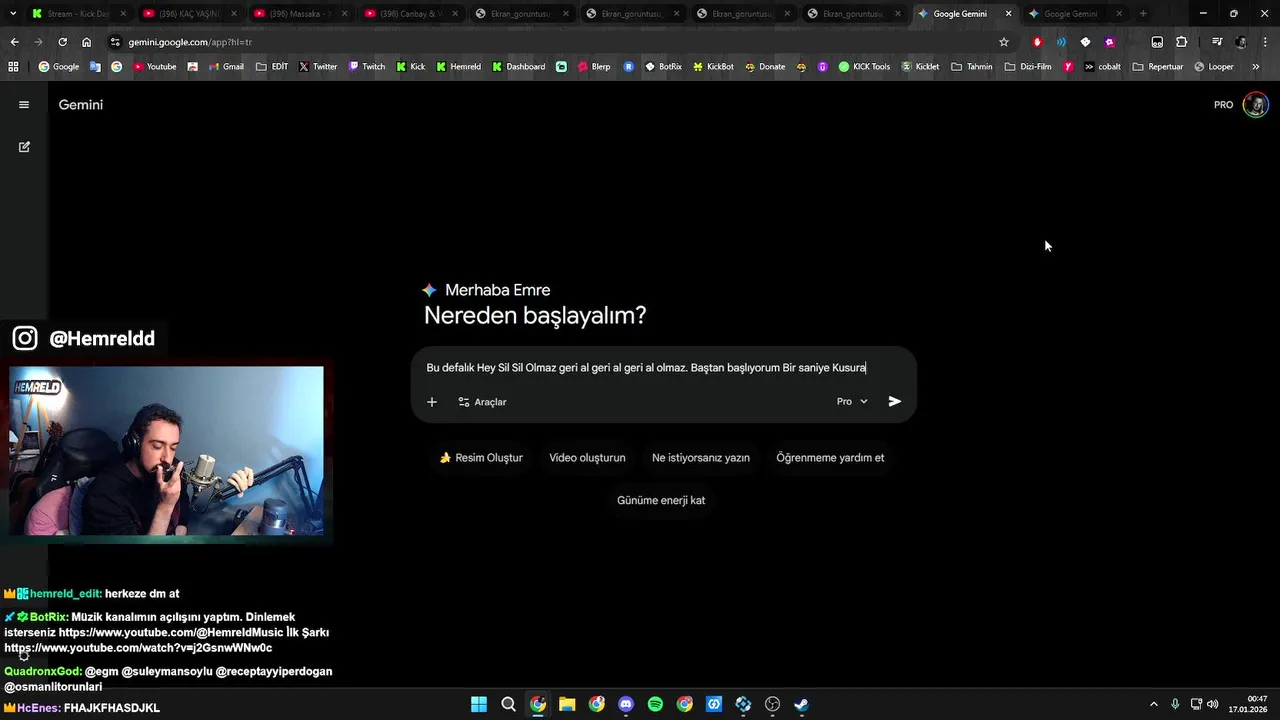Click the Ne istiyorsanız yazın chip
This screenshot has height=720, width=1280.
coord(701,458)
